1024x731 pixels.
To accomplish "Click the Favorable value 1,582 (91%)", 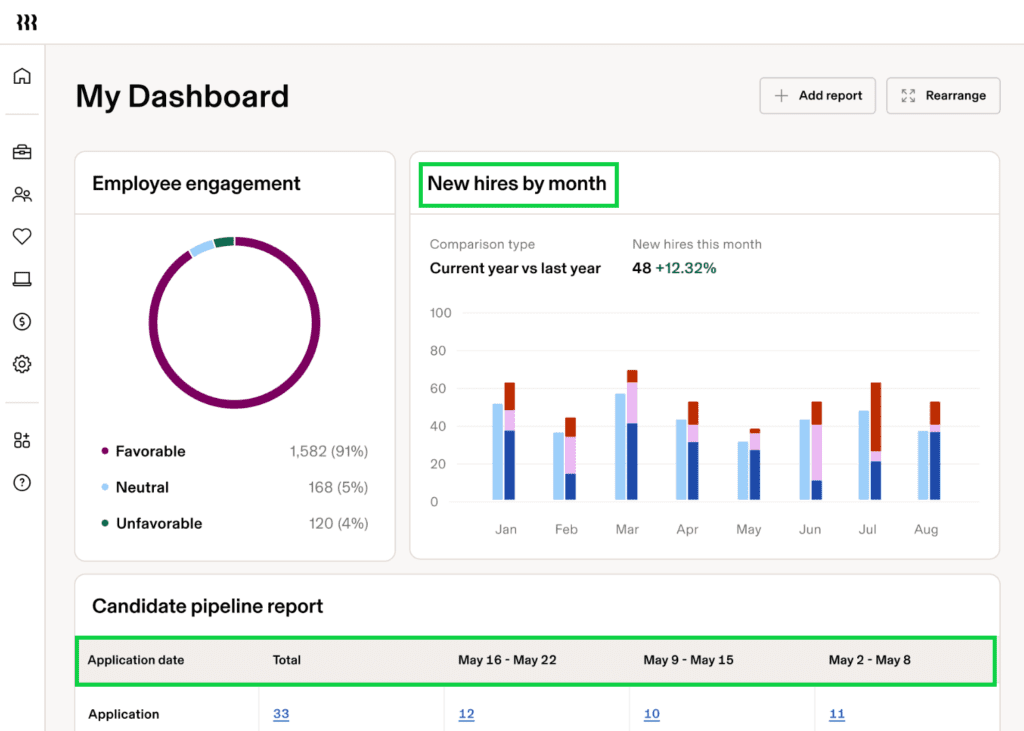I will tap(328, 451).
